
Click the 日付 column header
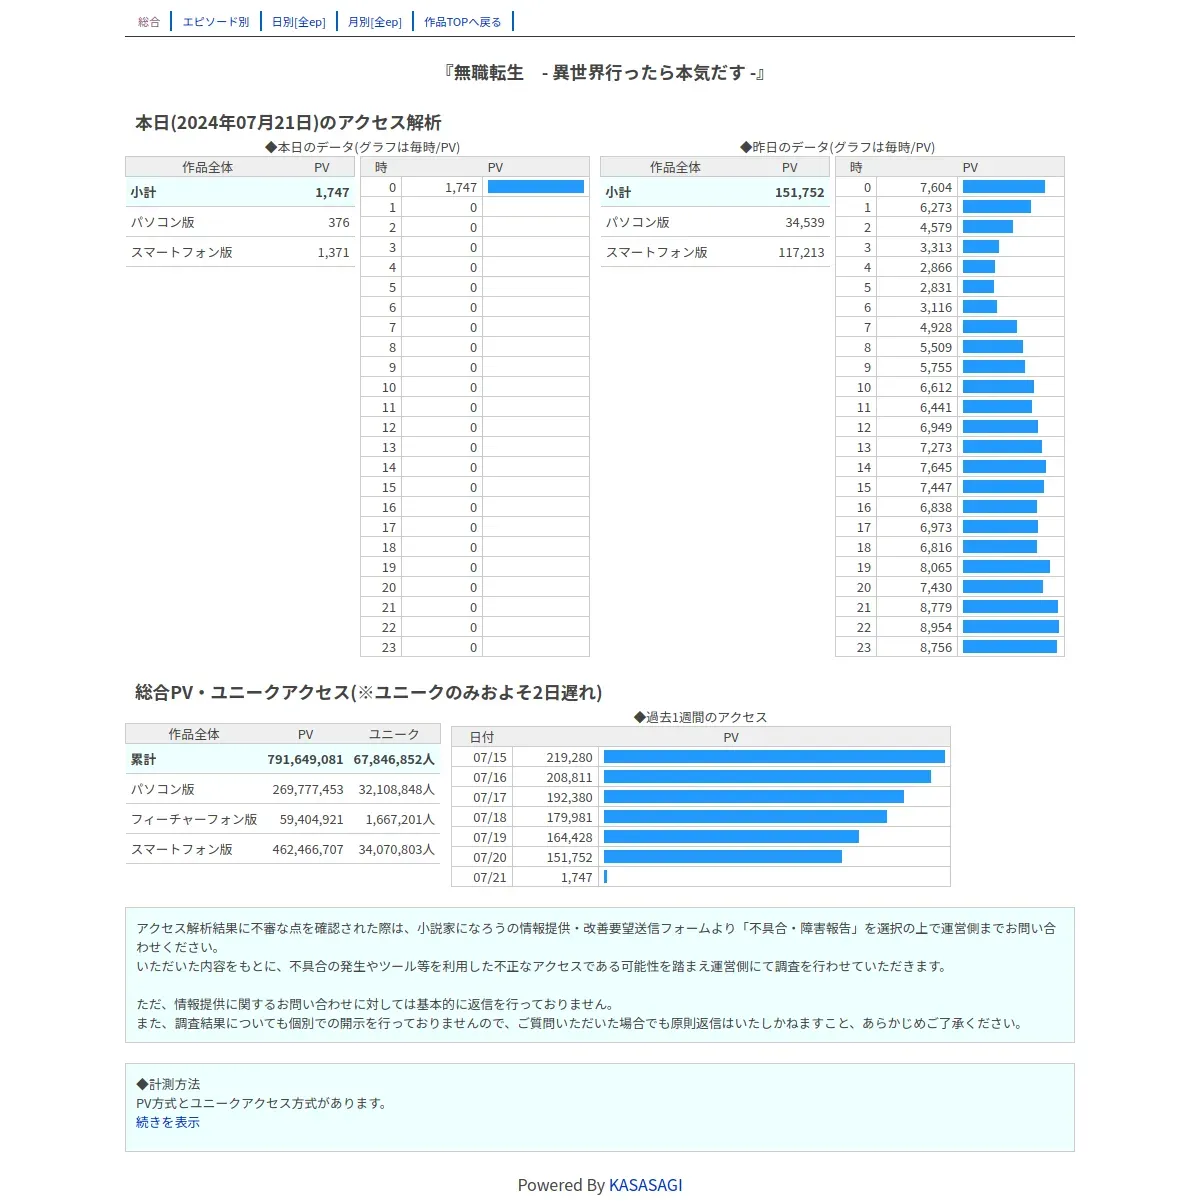click(x=482, y=737)
